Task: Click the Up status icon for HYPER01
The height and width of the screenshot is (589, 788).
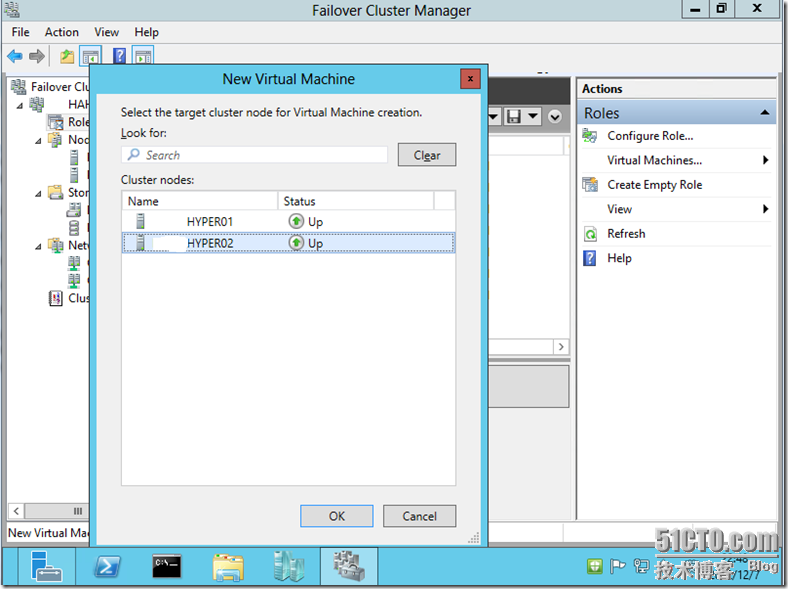Action: (296, 221)
